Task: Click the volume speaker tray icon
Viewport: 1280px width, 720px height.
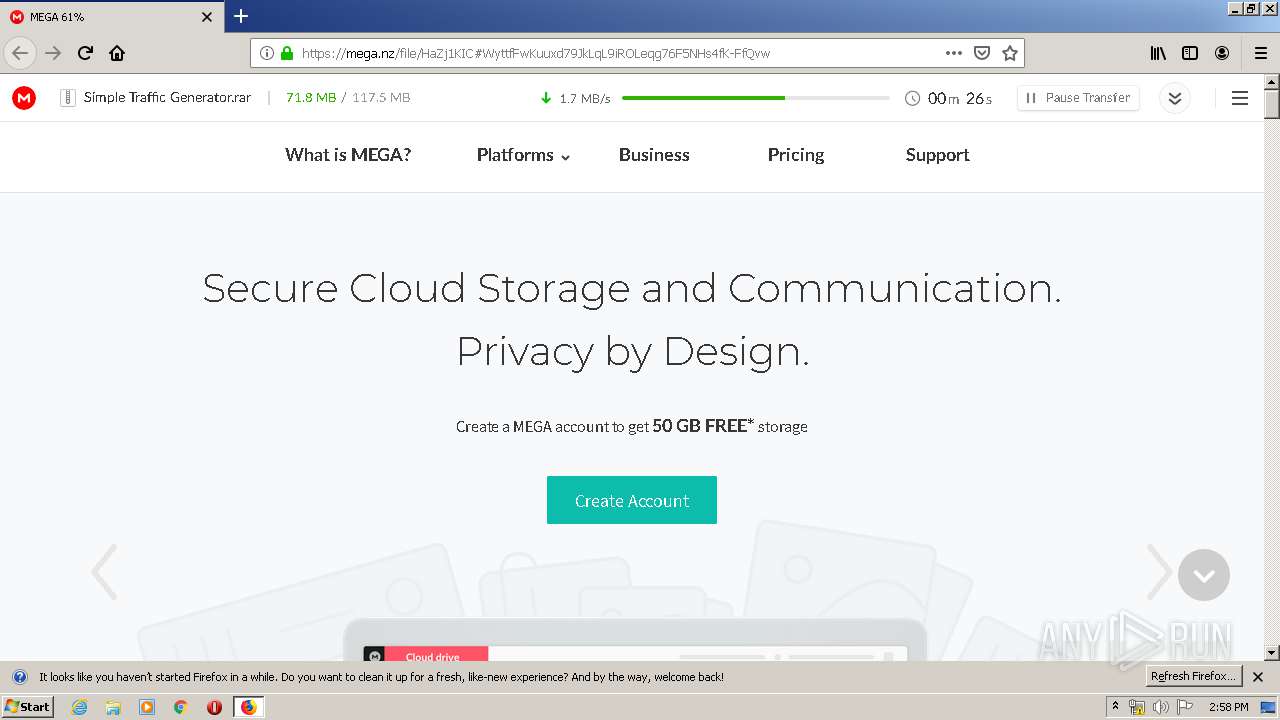Action: [x=1161, y=707]
